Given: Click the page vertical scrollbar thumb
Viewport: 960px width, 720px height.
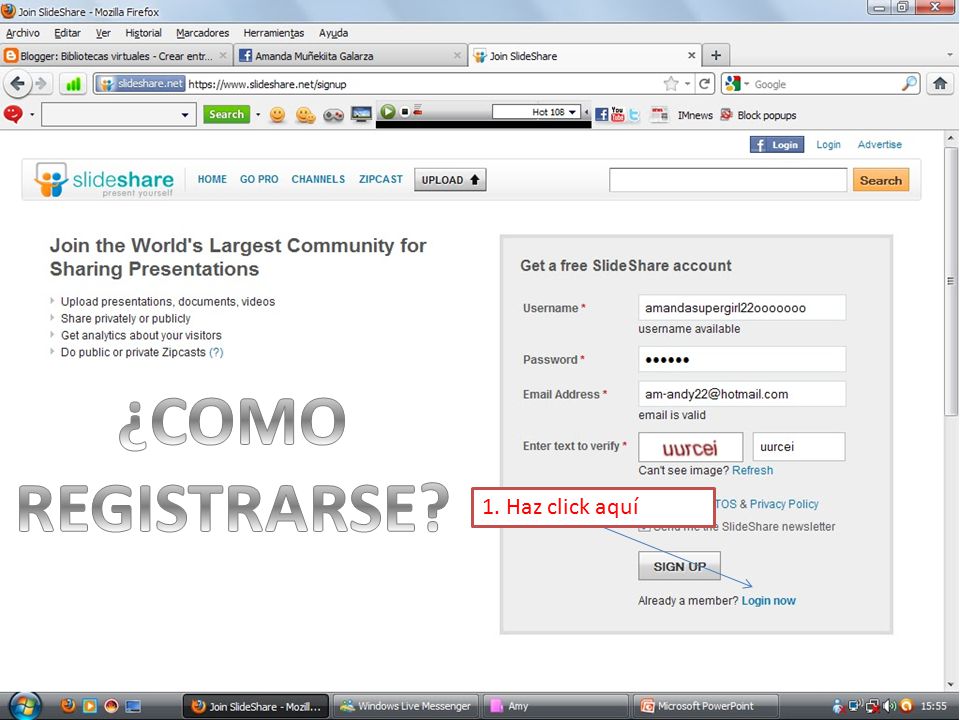Looking at the screenshot, I should point(951,282).
